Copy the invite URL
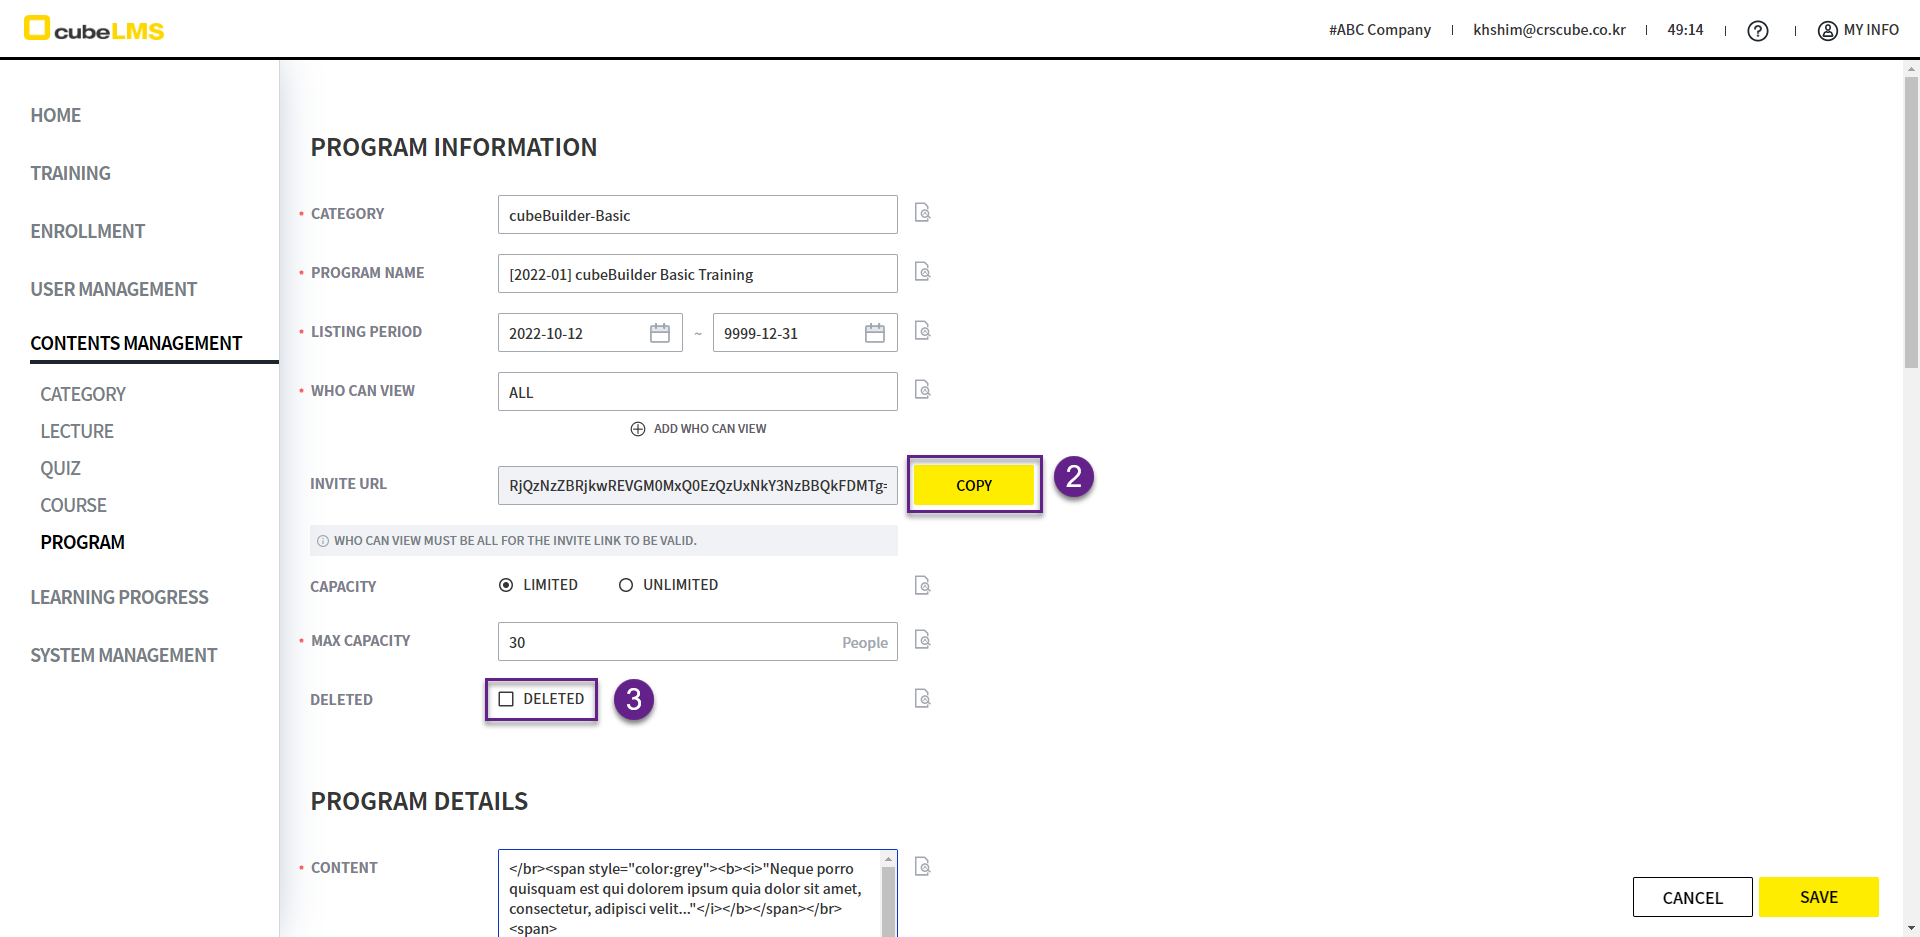 973,485
